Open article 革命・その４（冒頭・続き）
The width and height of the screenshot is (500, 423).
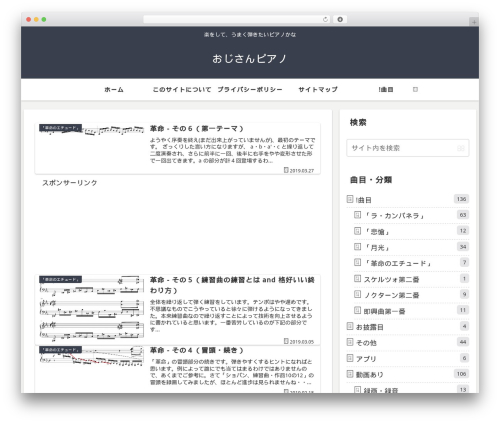click(x=197, y=350)
